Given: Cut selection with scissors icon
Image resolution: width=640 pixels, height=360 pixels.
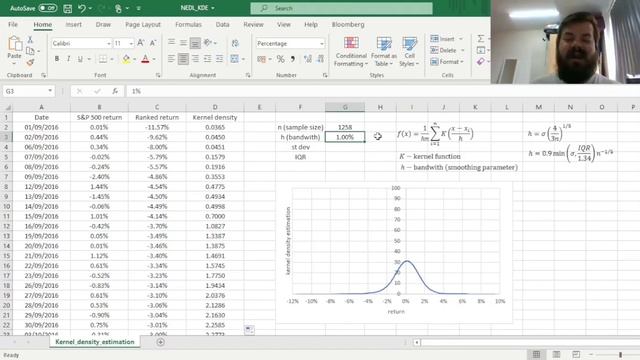Looking at the screenshot, I should click(30, 40).
